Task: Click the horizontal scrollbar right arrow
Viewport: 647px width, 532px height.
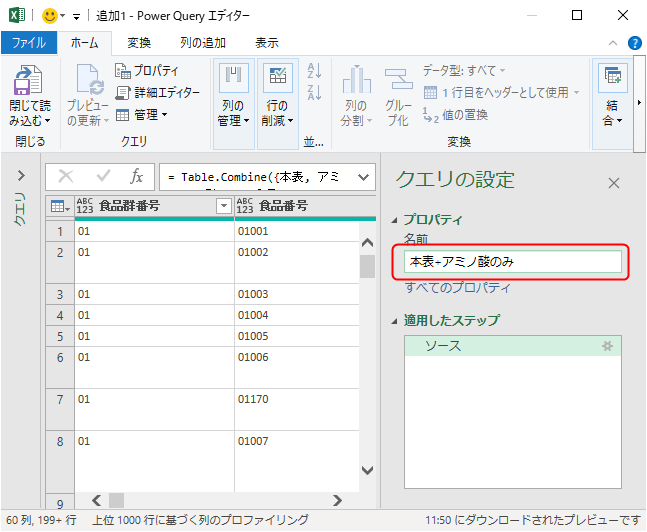Action: click(338, 501)
